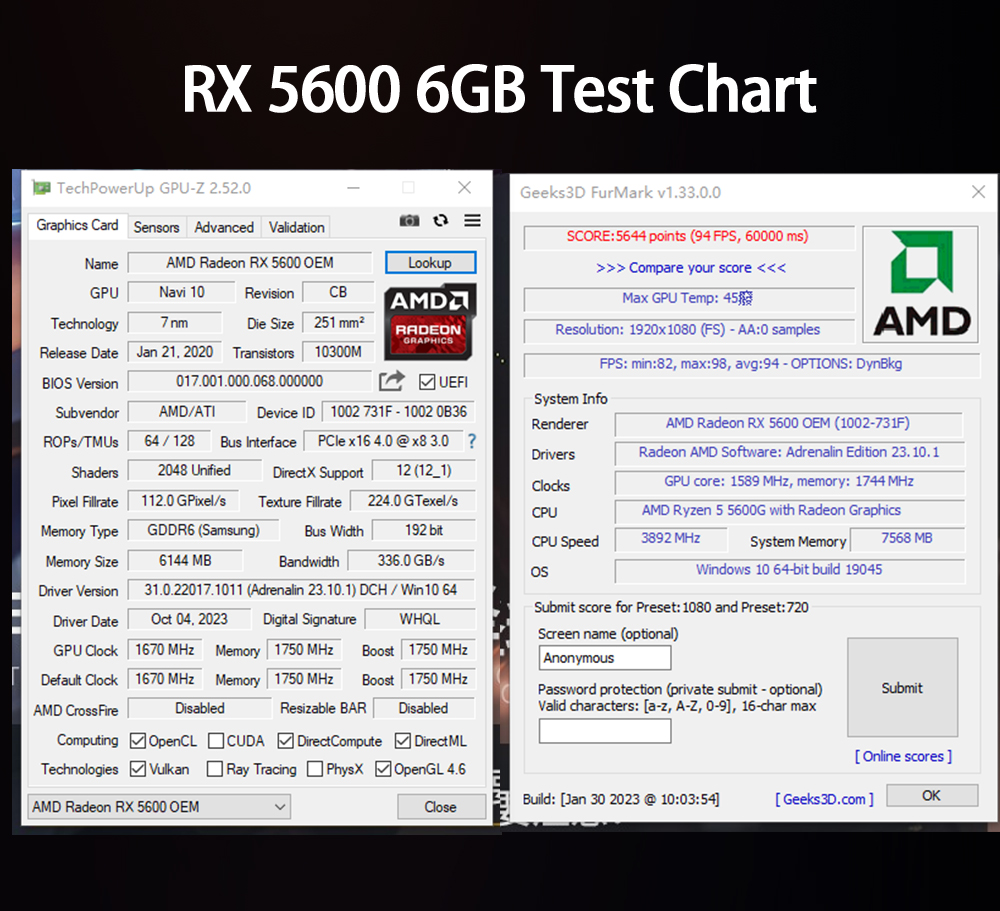Click the WHQL Digital Signature value
This screenshot has width=1000, height=911.
420,619
